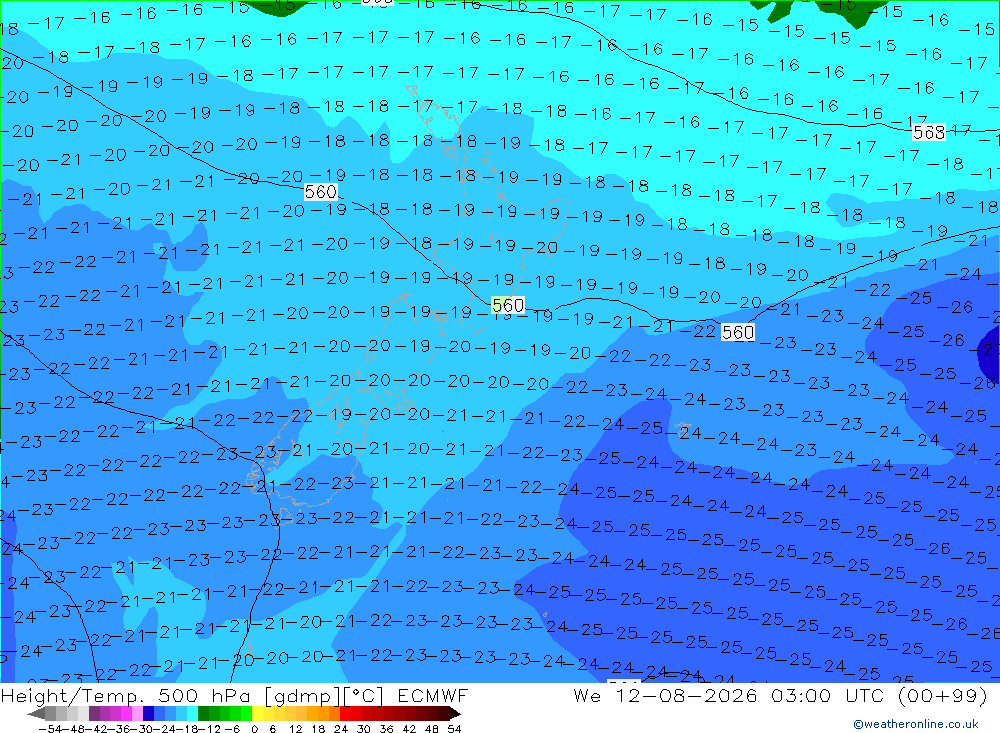Viewport: 1000px width, 733px height.
Task: Click the 560 label west of the North Island
Action: [x=320, y=191]
